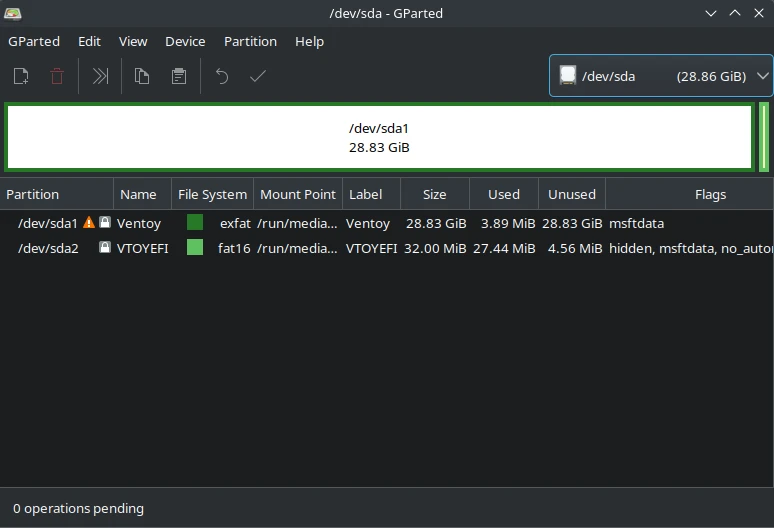Click the Paste partition clipboard icon
This screenshot has width=774, height=528.
point(179,76)
